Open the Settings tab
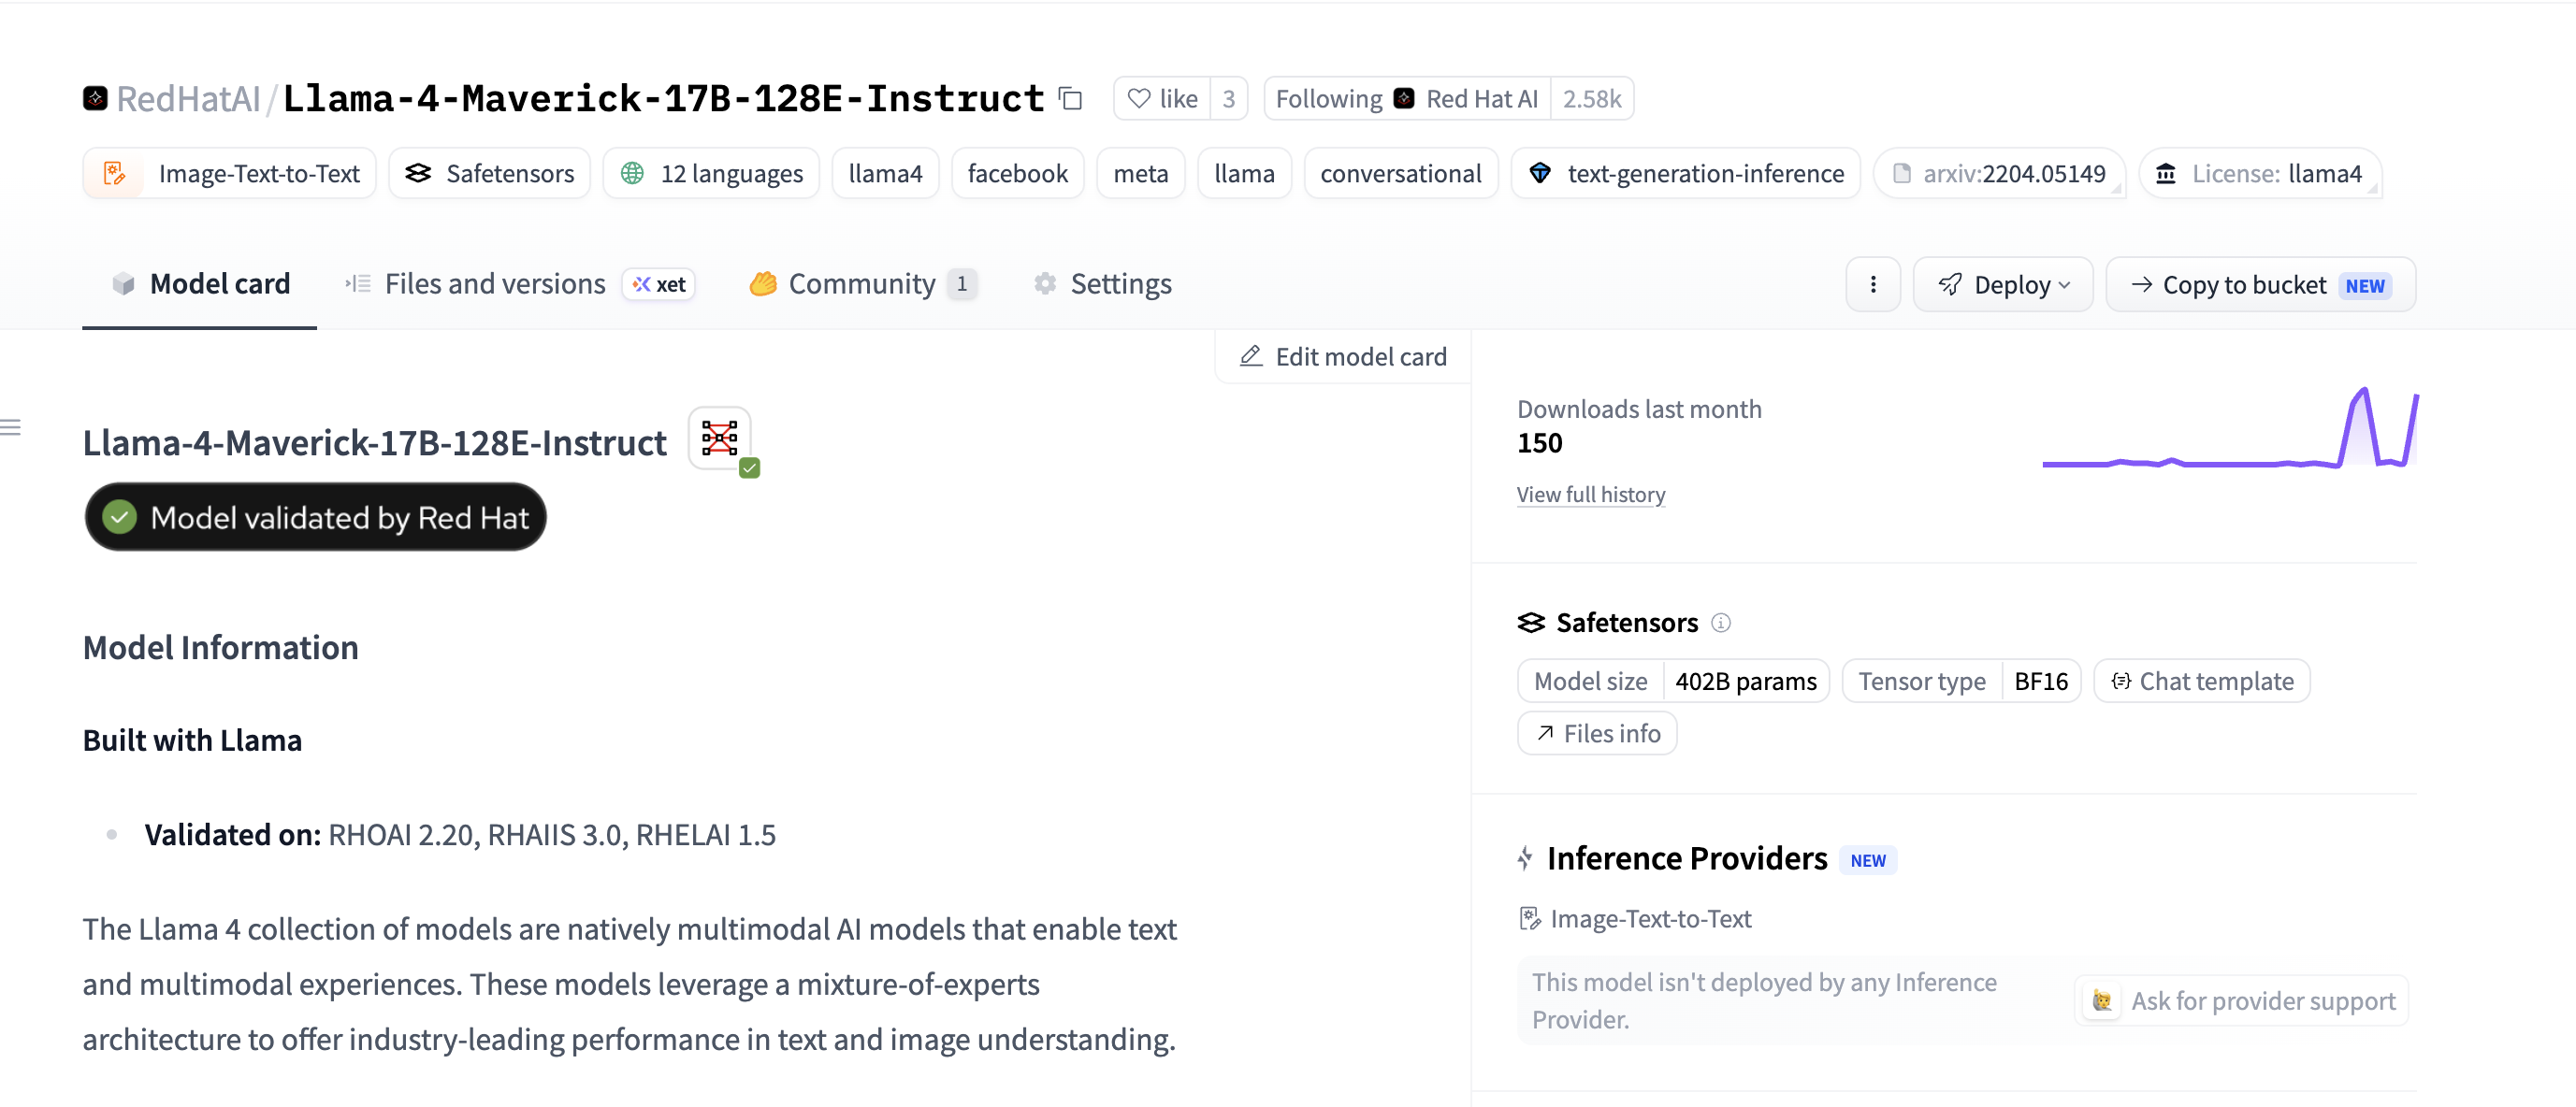This screenshot has width=2576, height=1107. point(1101,284)
